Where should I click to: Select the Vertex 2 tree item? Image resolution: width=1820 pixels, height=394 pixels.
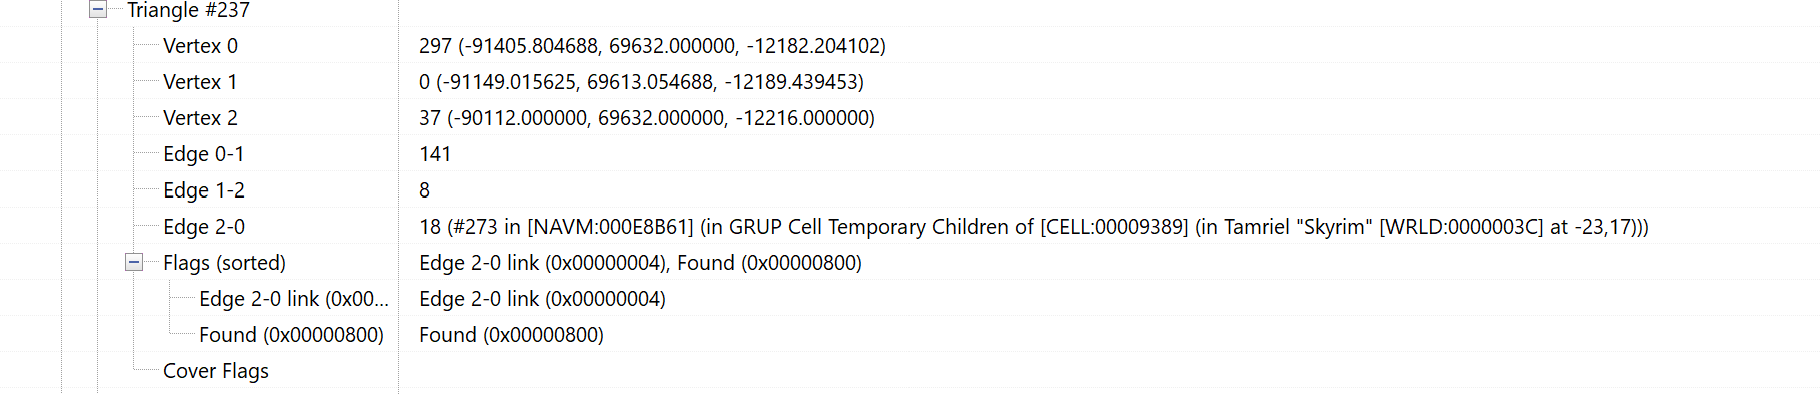[x=200, y=118]
